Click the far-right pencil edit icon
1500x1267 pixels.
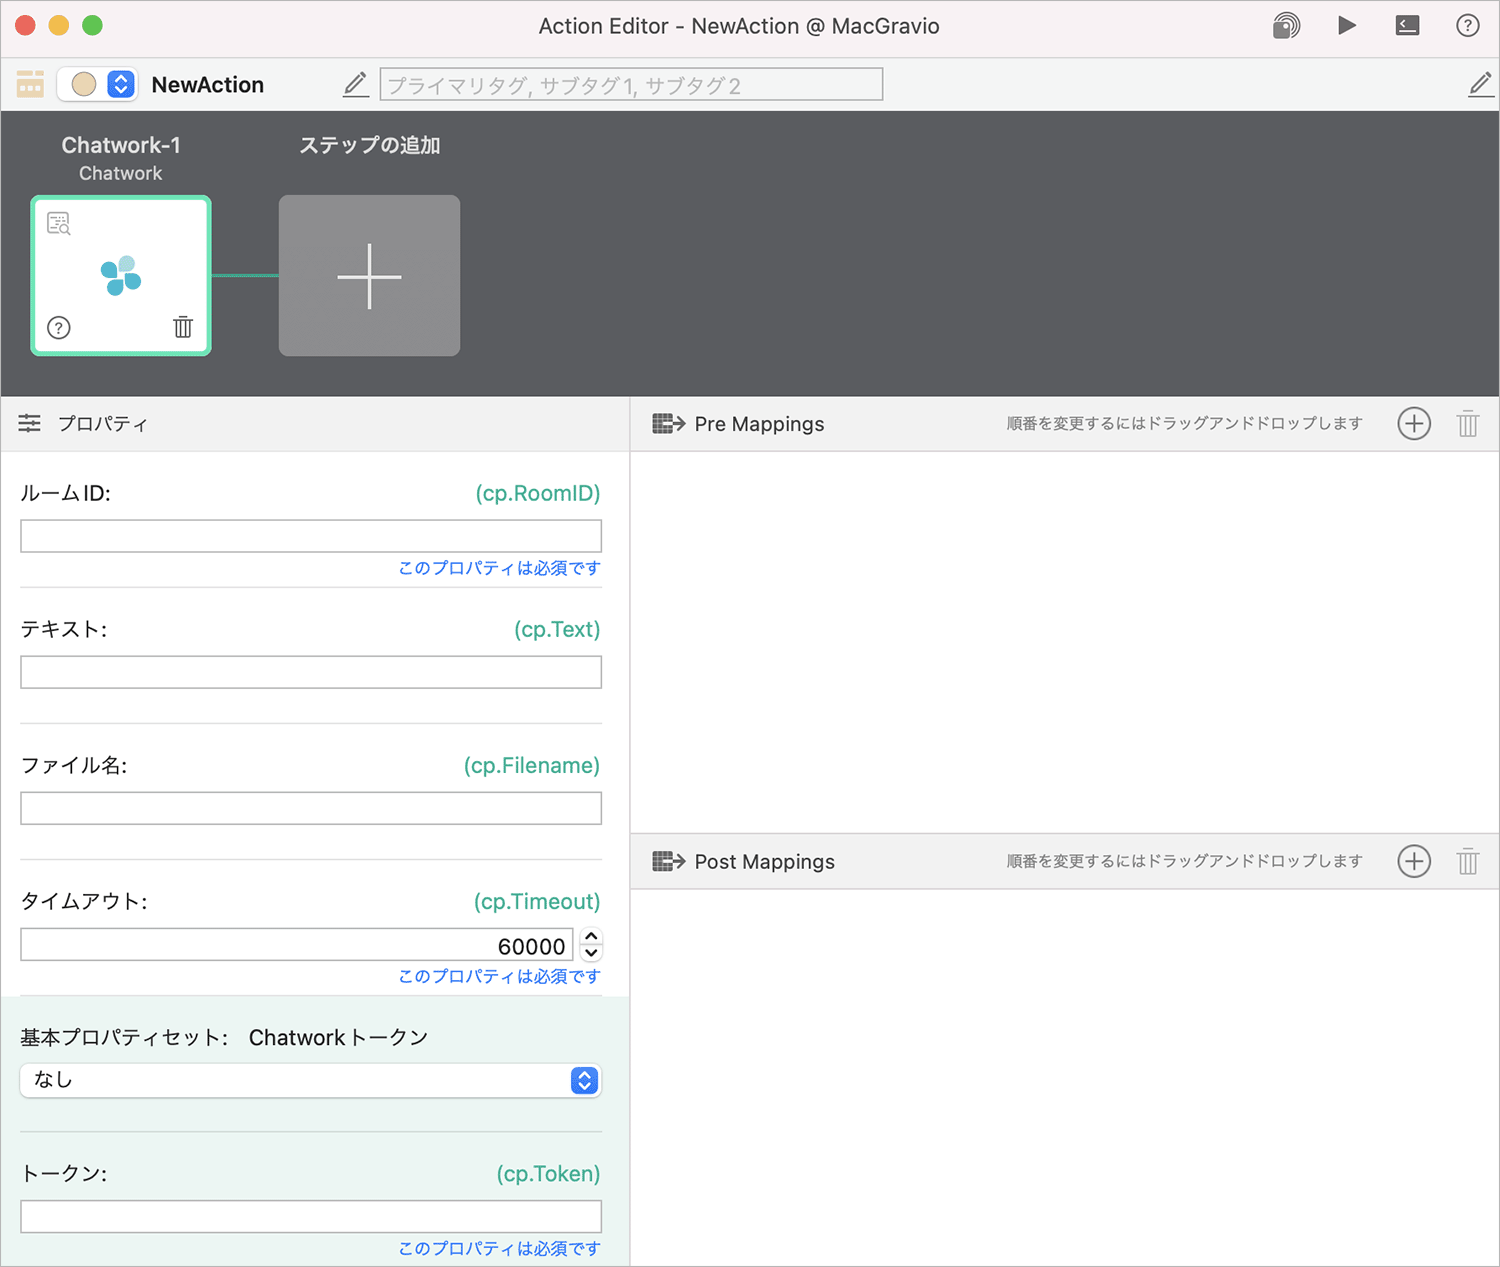(1480, 84)
